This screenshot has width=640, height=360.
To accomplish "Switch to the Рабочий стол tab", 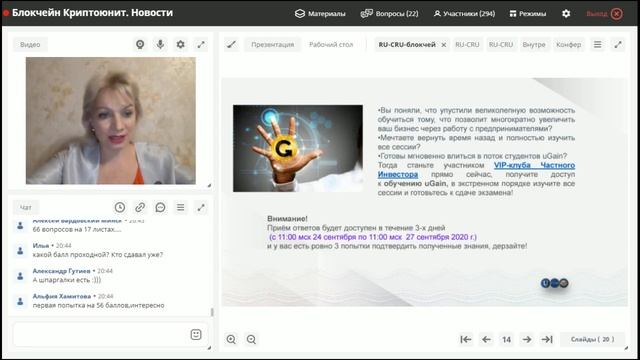I will point(331,44).
